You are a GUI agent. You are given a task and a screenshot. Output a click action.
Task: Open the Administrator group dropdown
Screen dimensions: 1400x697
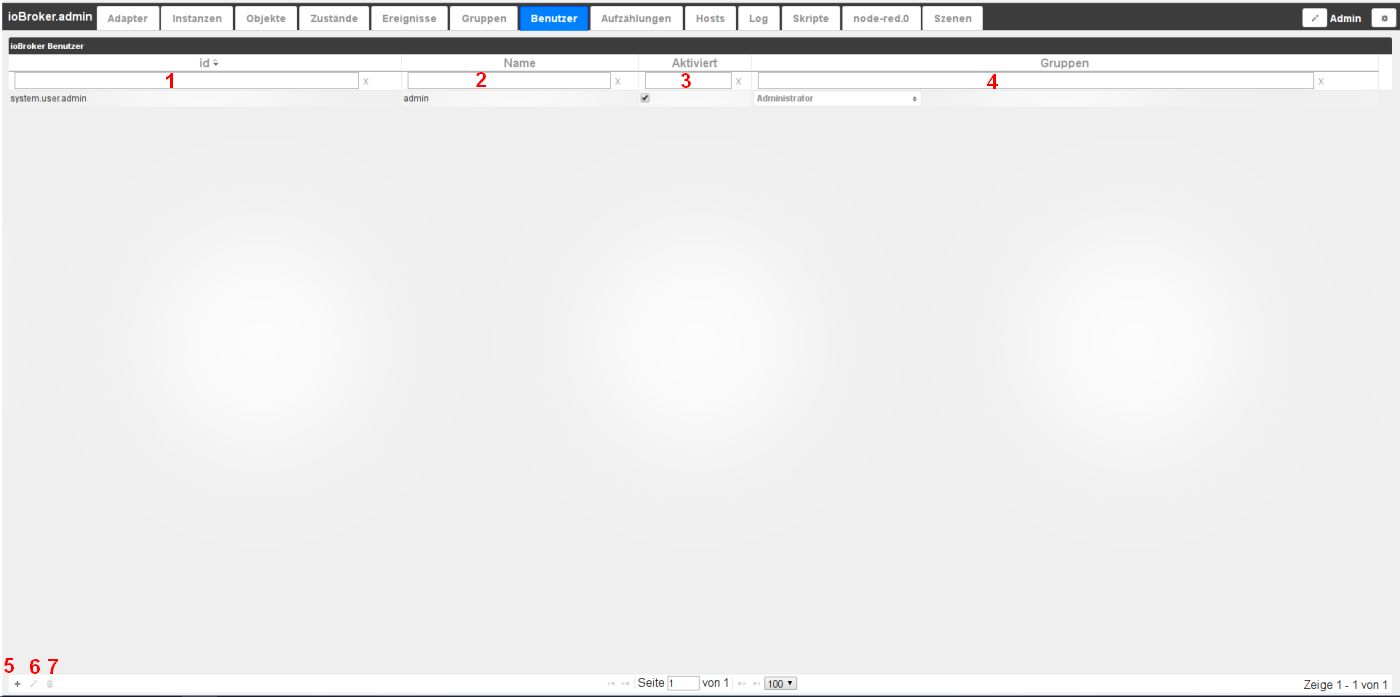[836, 99]
